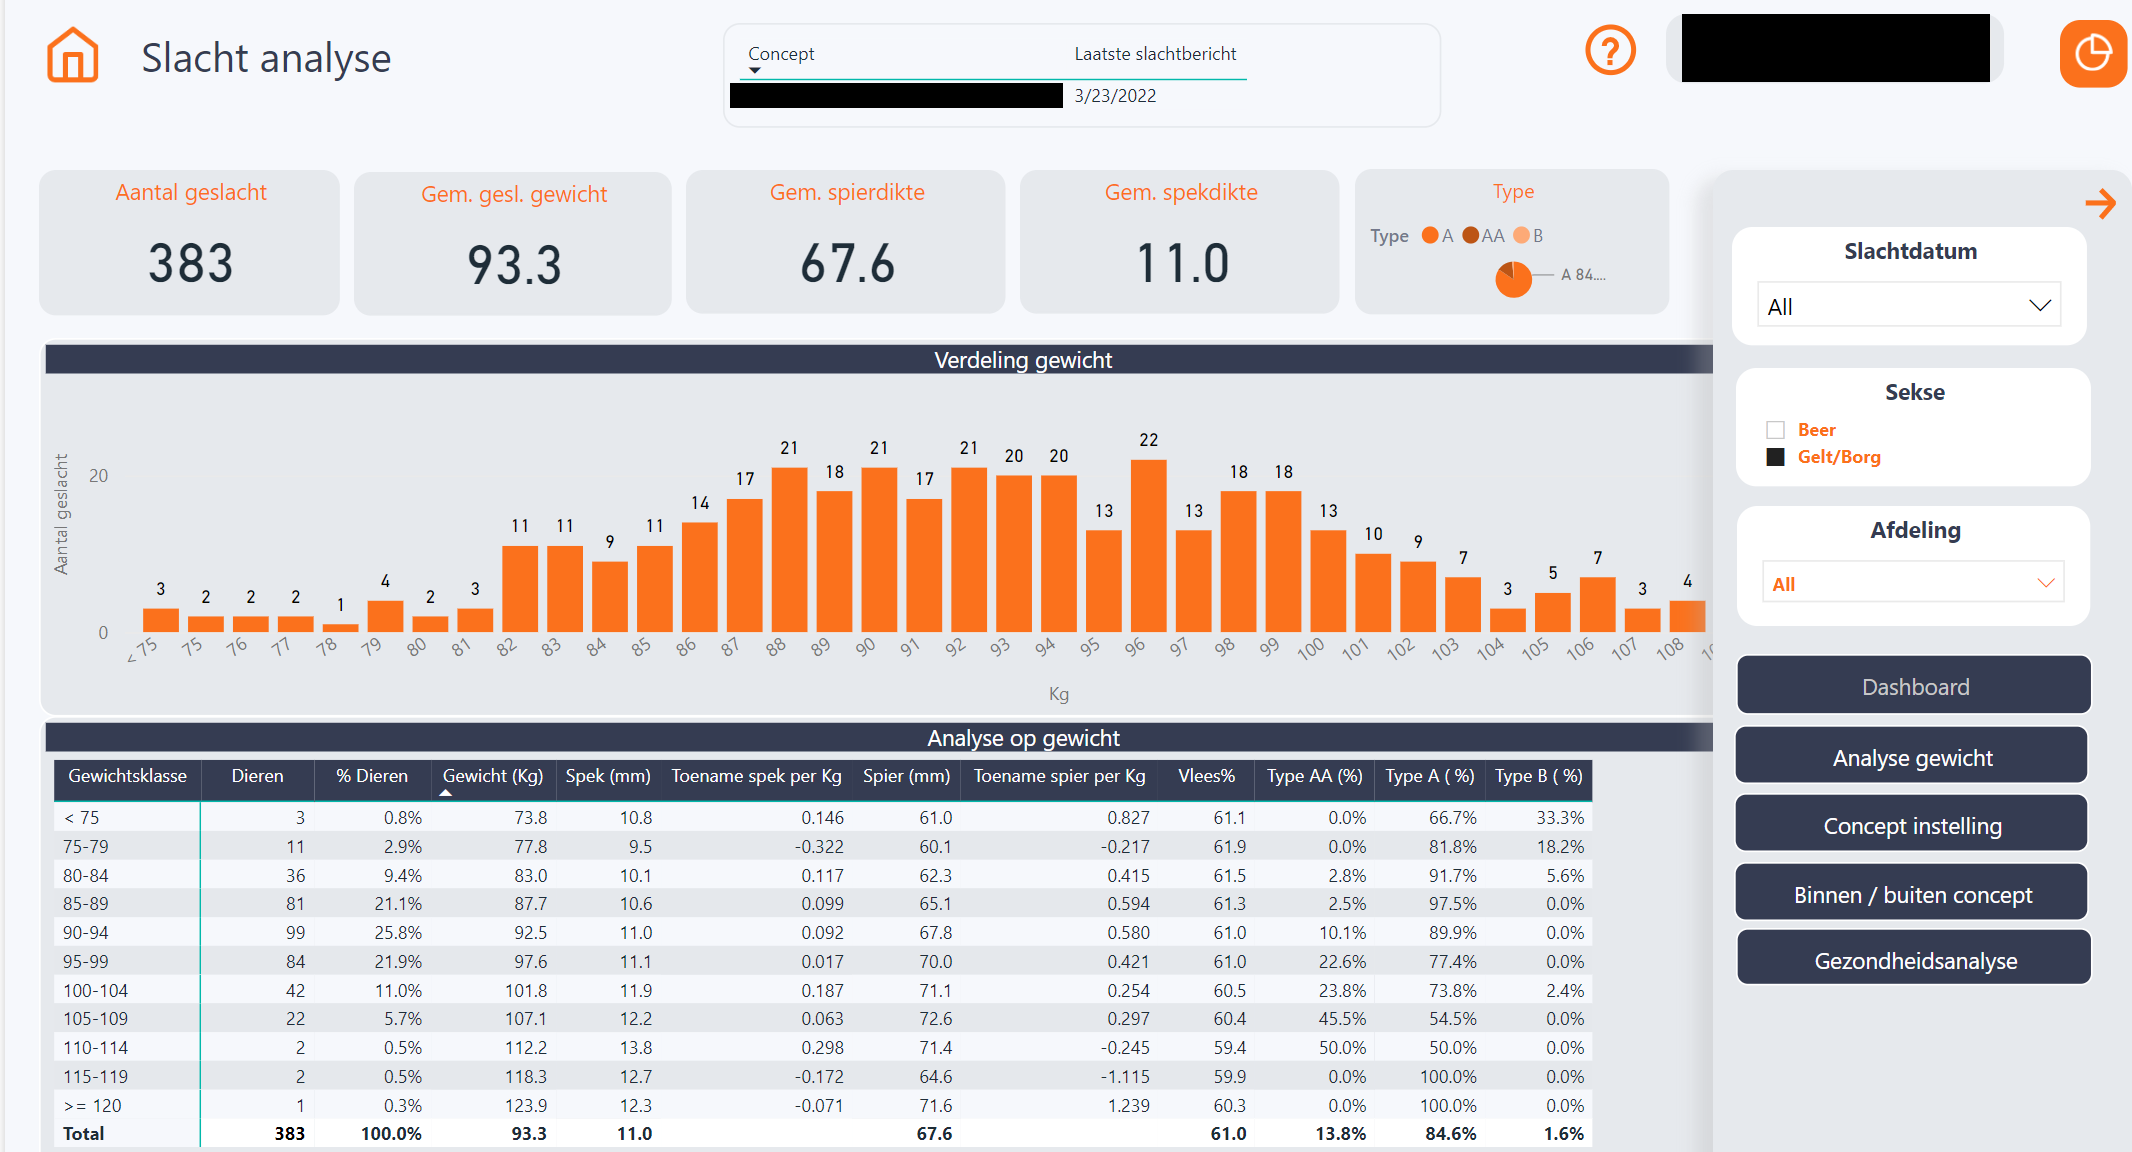
Task: Select the 85-89 weight class row
Action: pyautogui.click(x=822, y=903)
